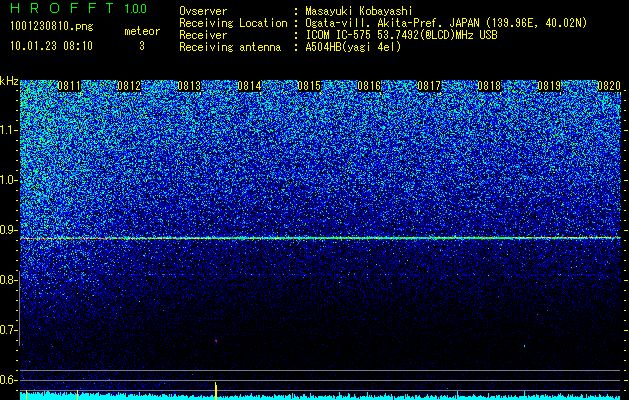Click observer name Masayuki Kobayashi
Image resolution: width=629 pixels, height=400 pixels.
pos(359,11)
